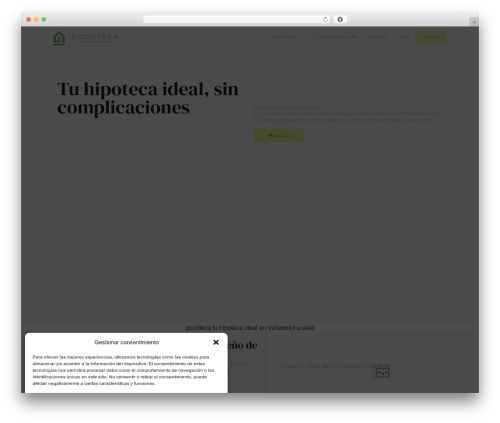Add a new browser tab with plus

coord(474,22)
